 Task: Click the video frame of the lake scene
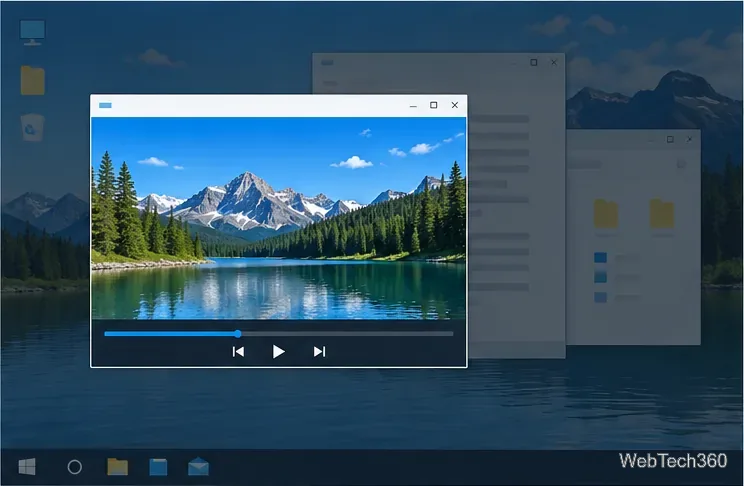coord(279,218)
